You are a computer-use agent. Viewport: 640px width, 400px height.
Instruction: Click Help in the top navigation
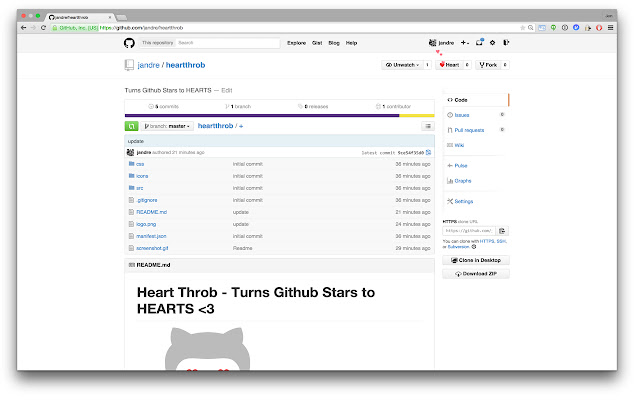[351, 43]
